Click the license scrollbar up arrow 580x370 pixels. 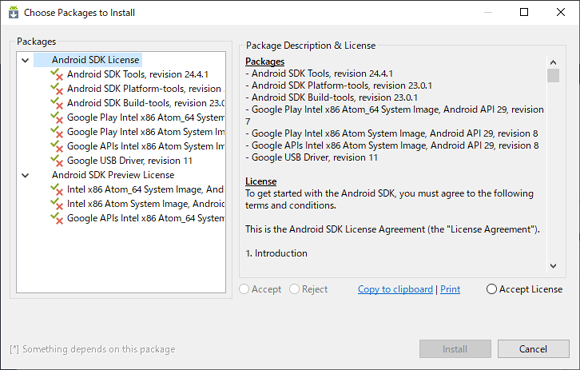[553, 62]
